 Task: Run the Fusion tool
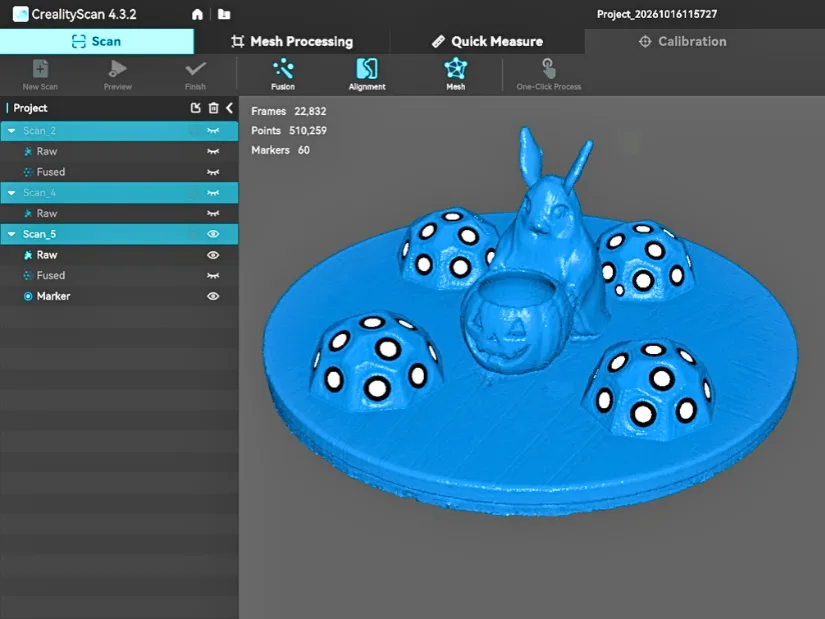coord(283,75)
